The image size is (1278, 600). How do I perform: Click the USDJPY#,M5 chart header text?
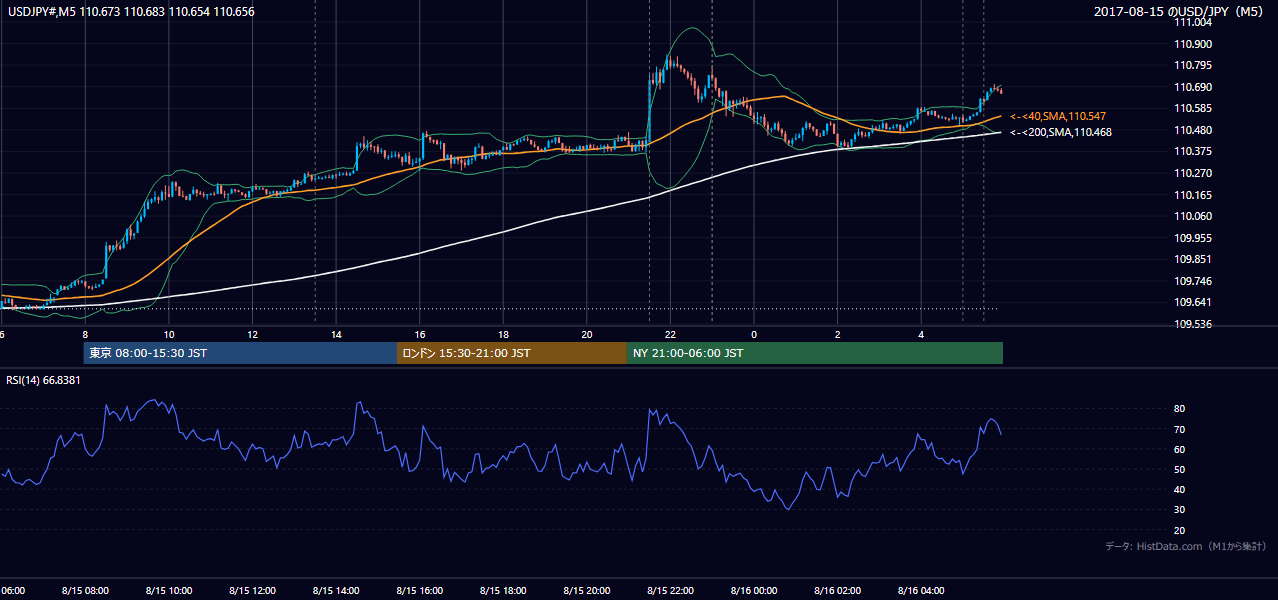click(131, 11)
